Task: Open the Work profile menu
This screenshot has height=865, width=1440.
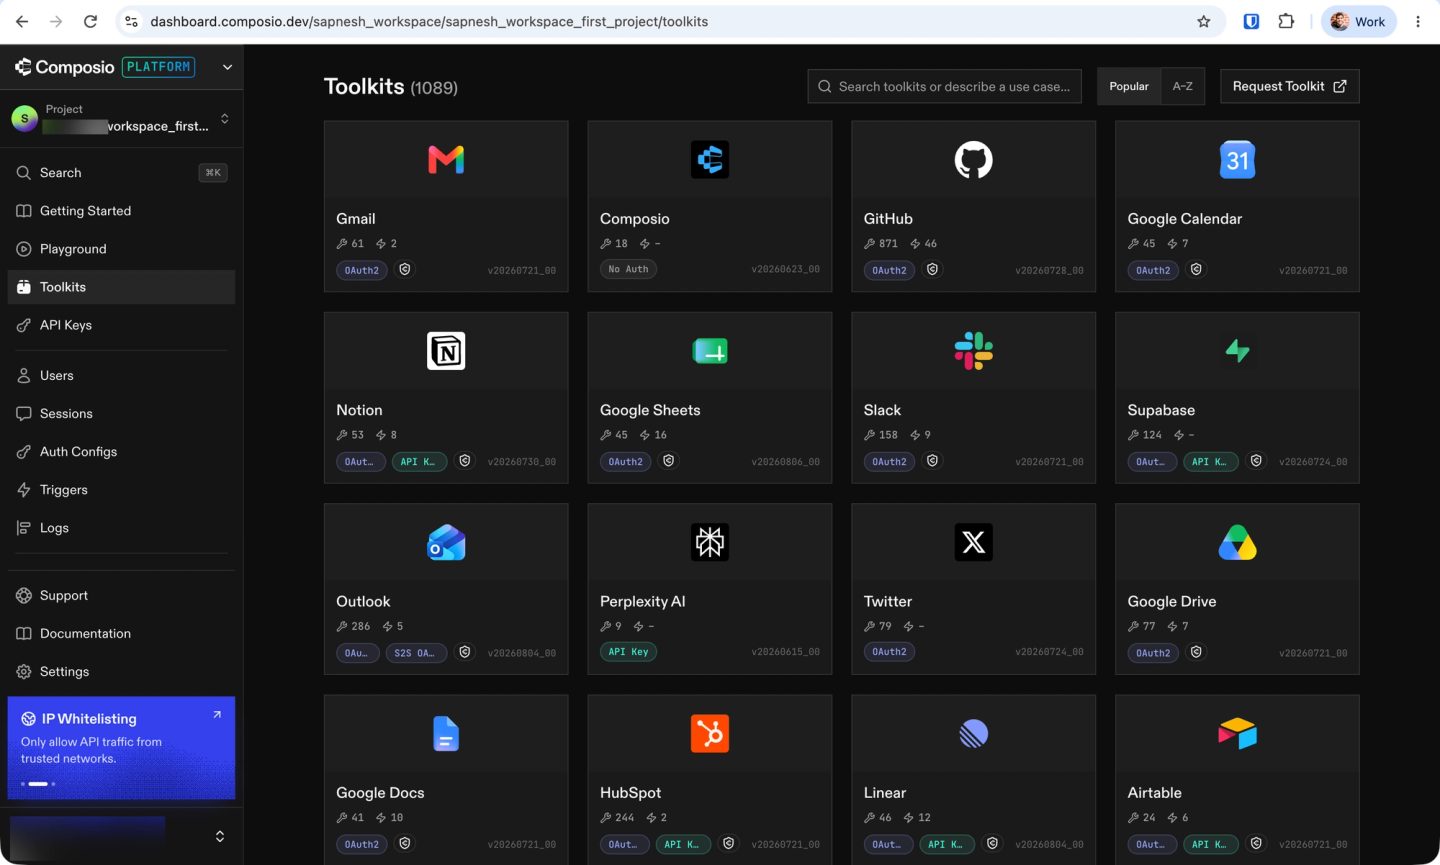Action: point(1358,21)
